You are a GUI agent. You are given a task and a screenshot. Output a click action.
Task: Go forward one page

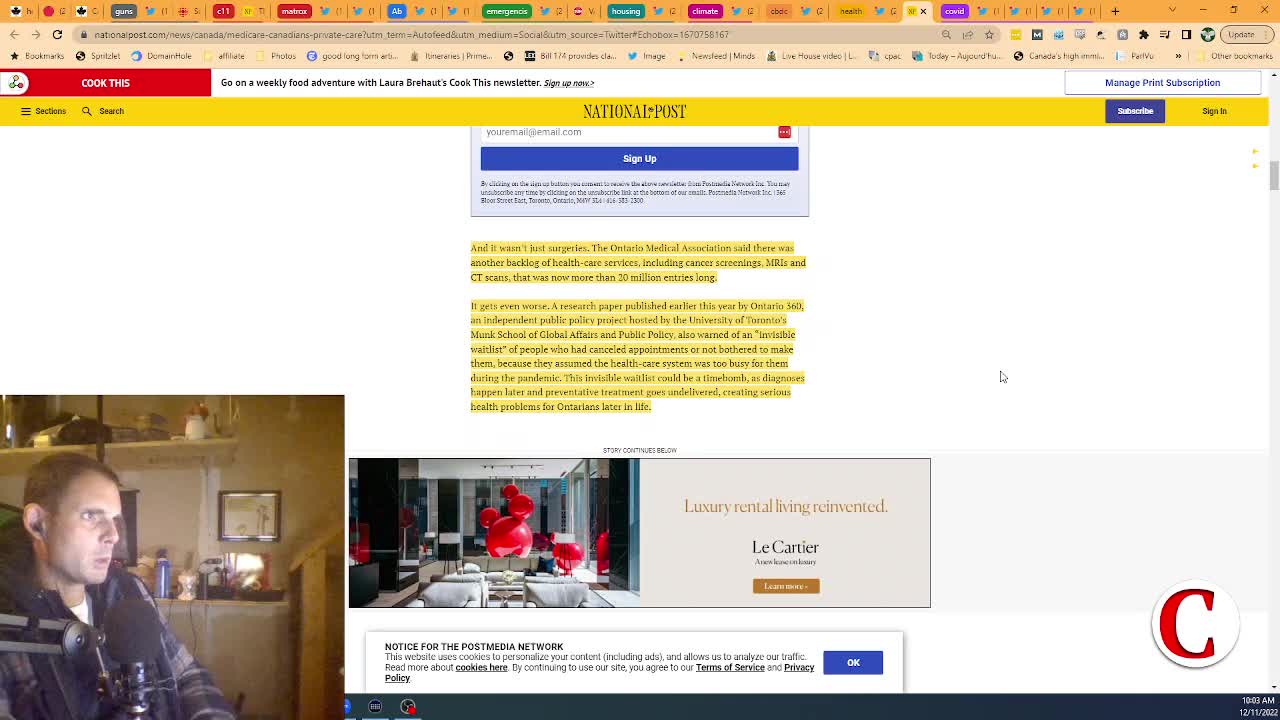pos(36,34)
